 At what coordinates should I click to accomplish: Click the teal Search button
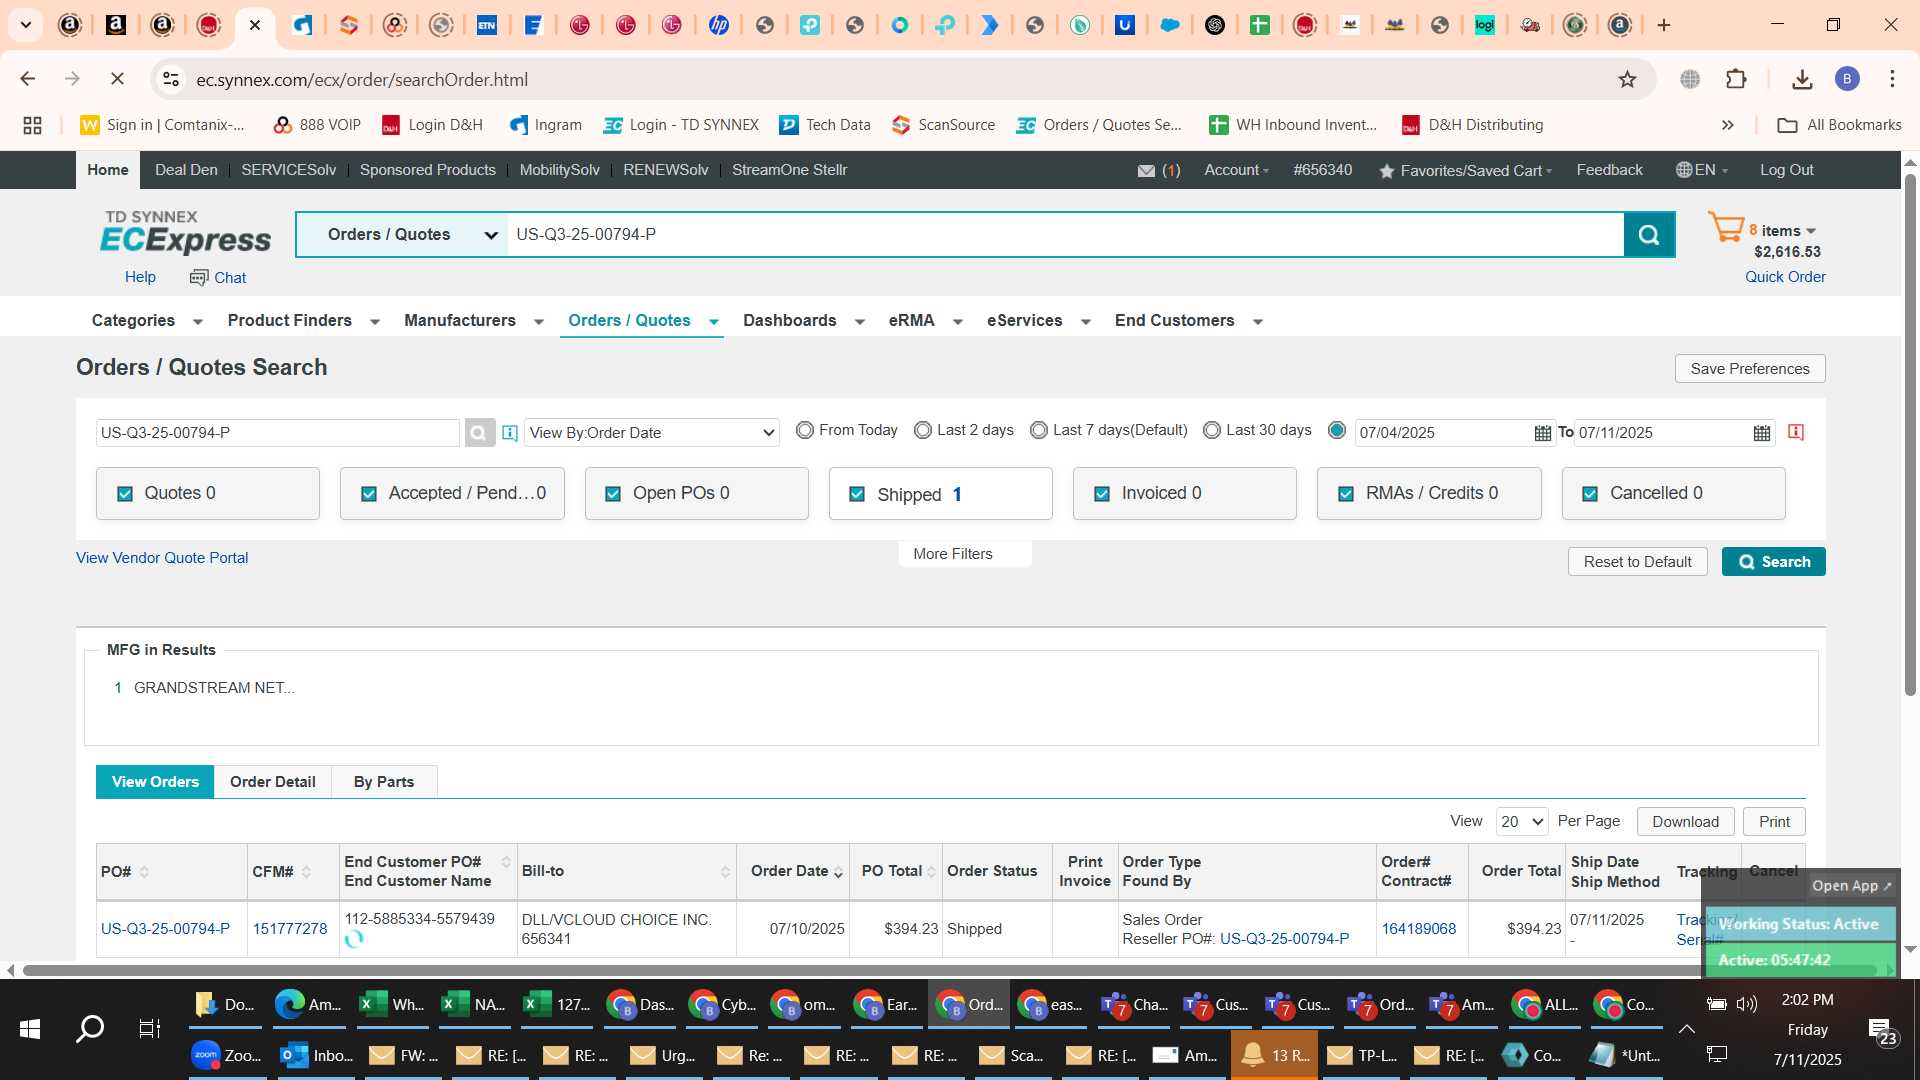click(1773, 562)
